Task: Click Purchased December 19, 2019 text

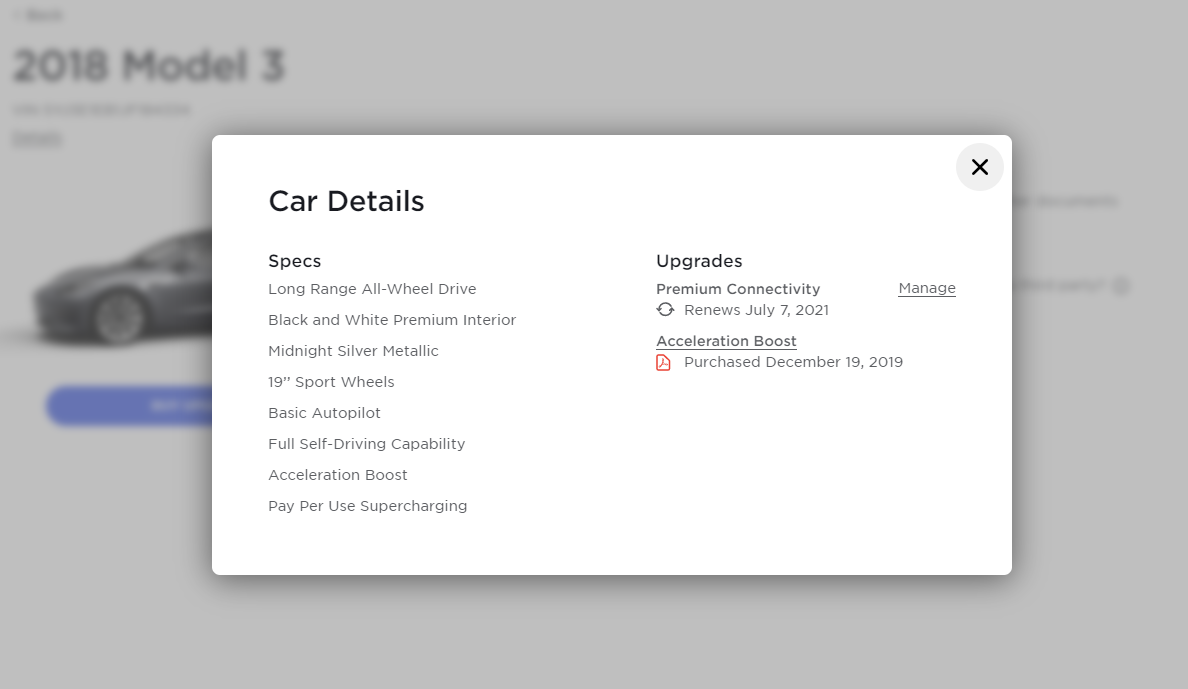Action: pos(793,362)
